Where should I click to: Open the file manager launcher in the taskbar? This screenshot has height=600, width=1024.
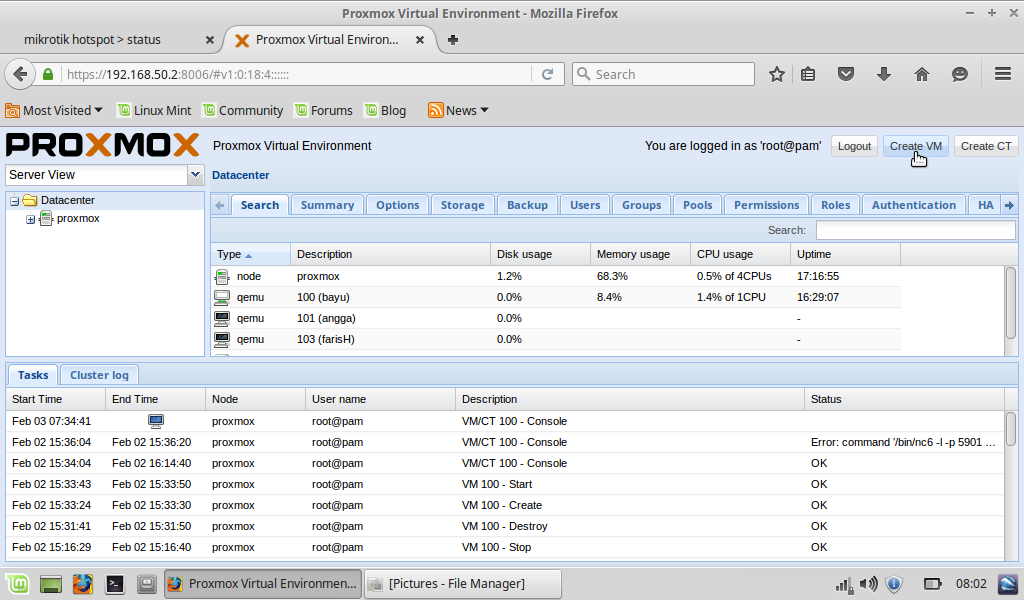coord(147,584)
